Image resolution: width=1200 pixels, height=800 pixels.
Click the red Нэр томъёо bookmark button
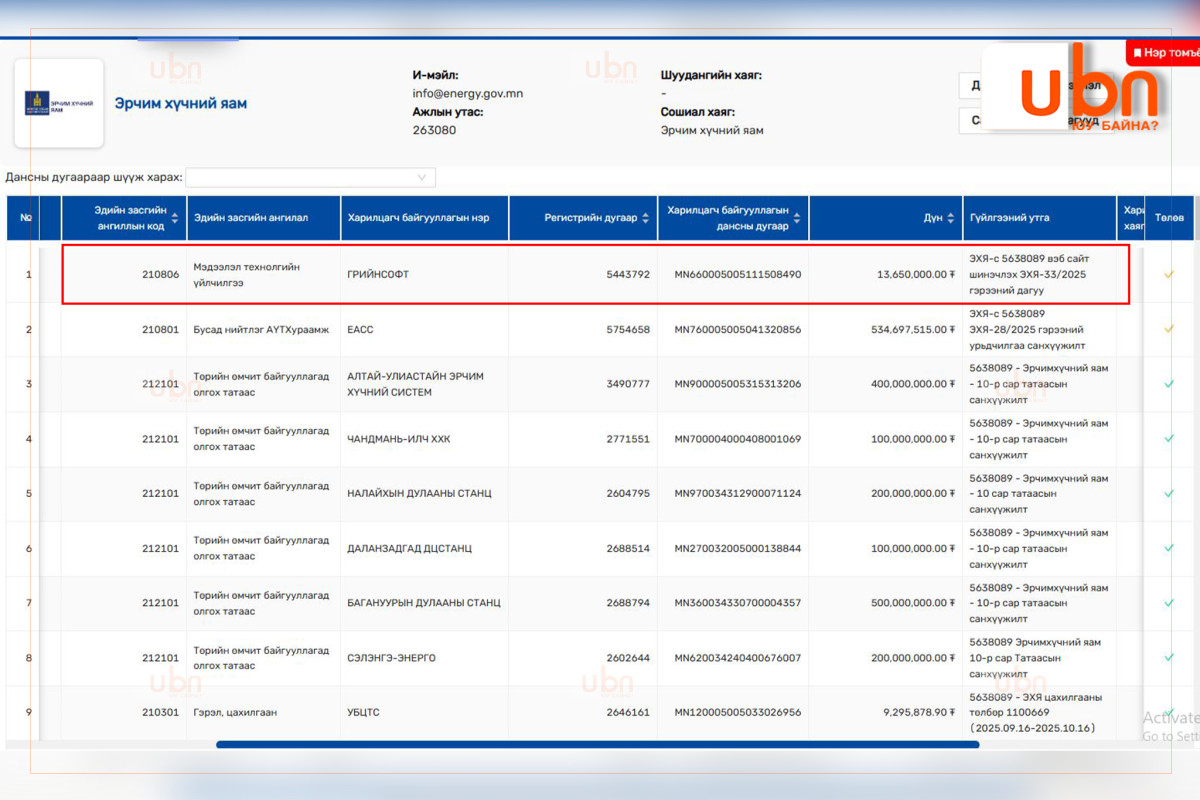tap(1164, 52)
